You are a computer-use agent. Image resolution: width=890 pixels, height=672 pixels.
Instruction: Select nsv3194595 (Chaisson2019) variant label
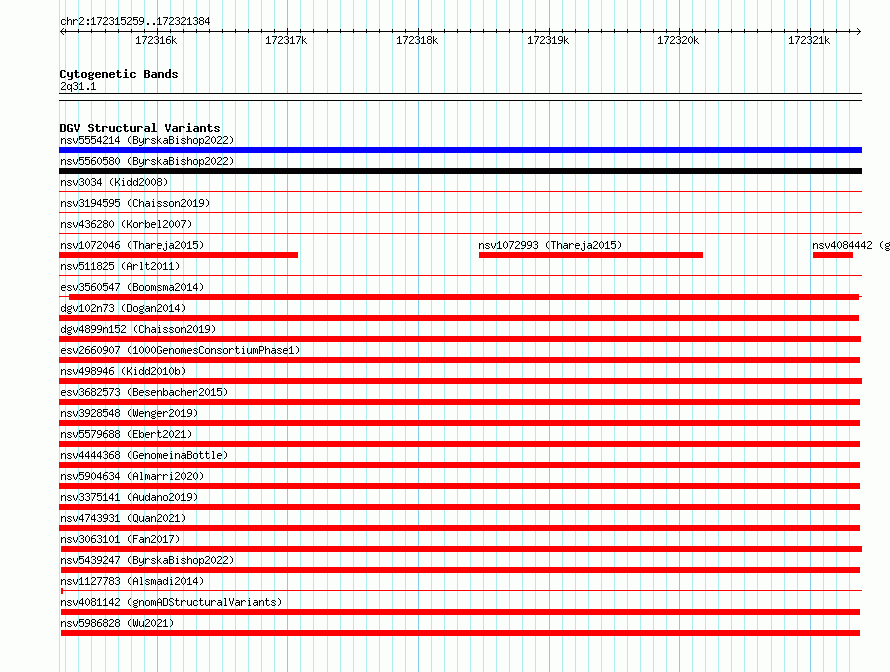[135, 203]
